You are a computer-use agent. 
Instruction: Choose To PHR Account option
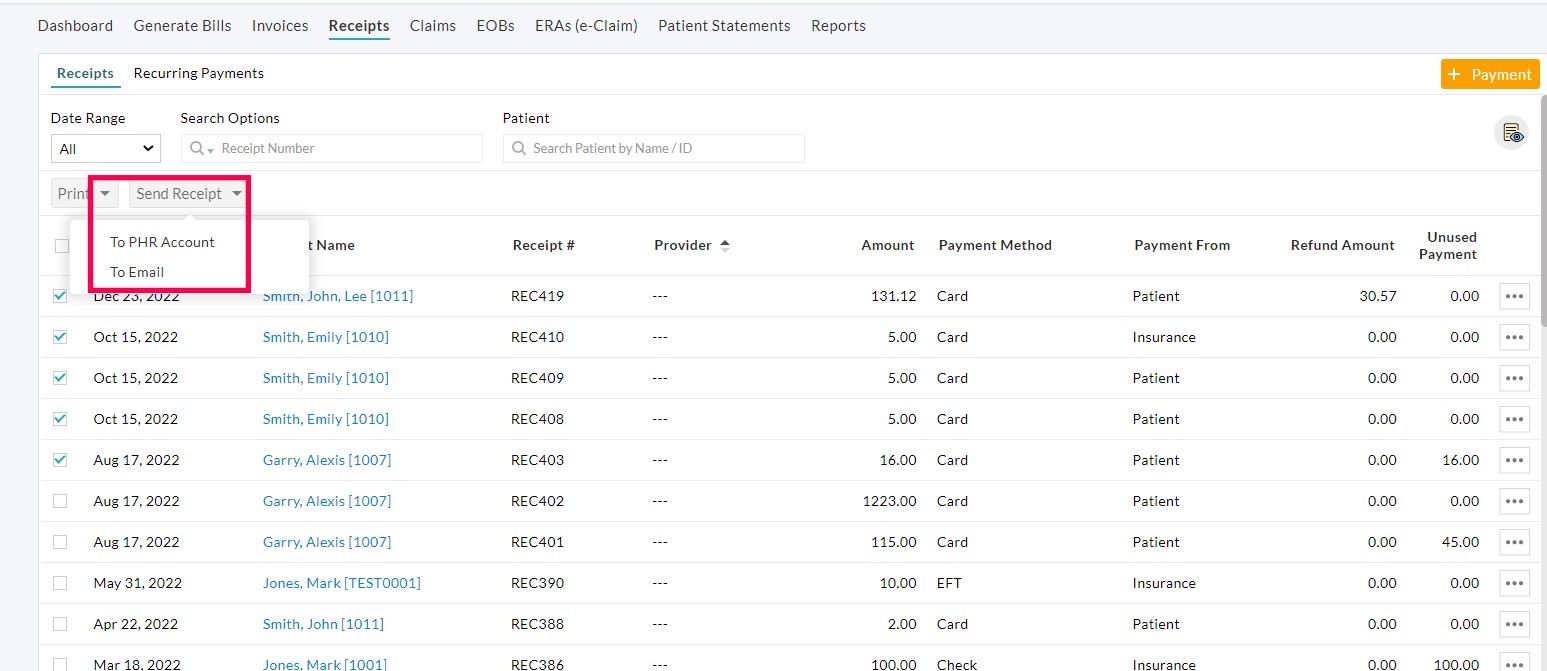[x=162, y=242]
